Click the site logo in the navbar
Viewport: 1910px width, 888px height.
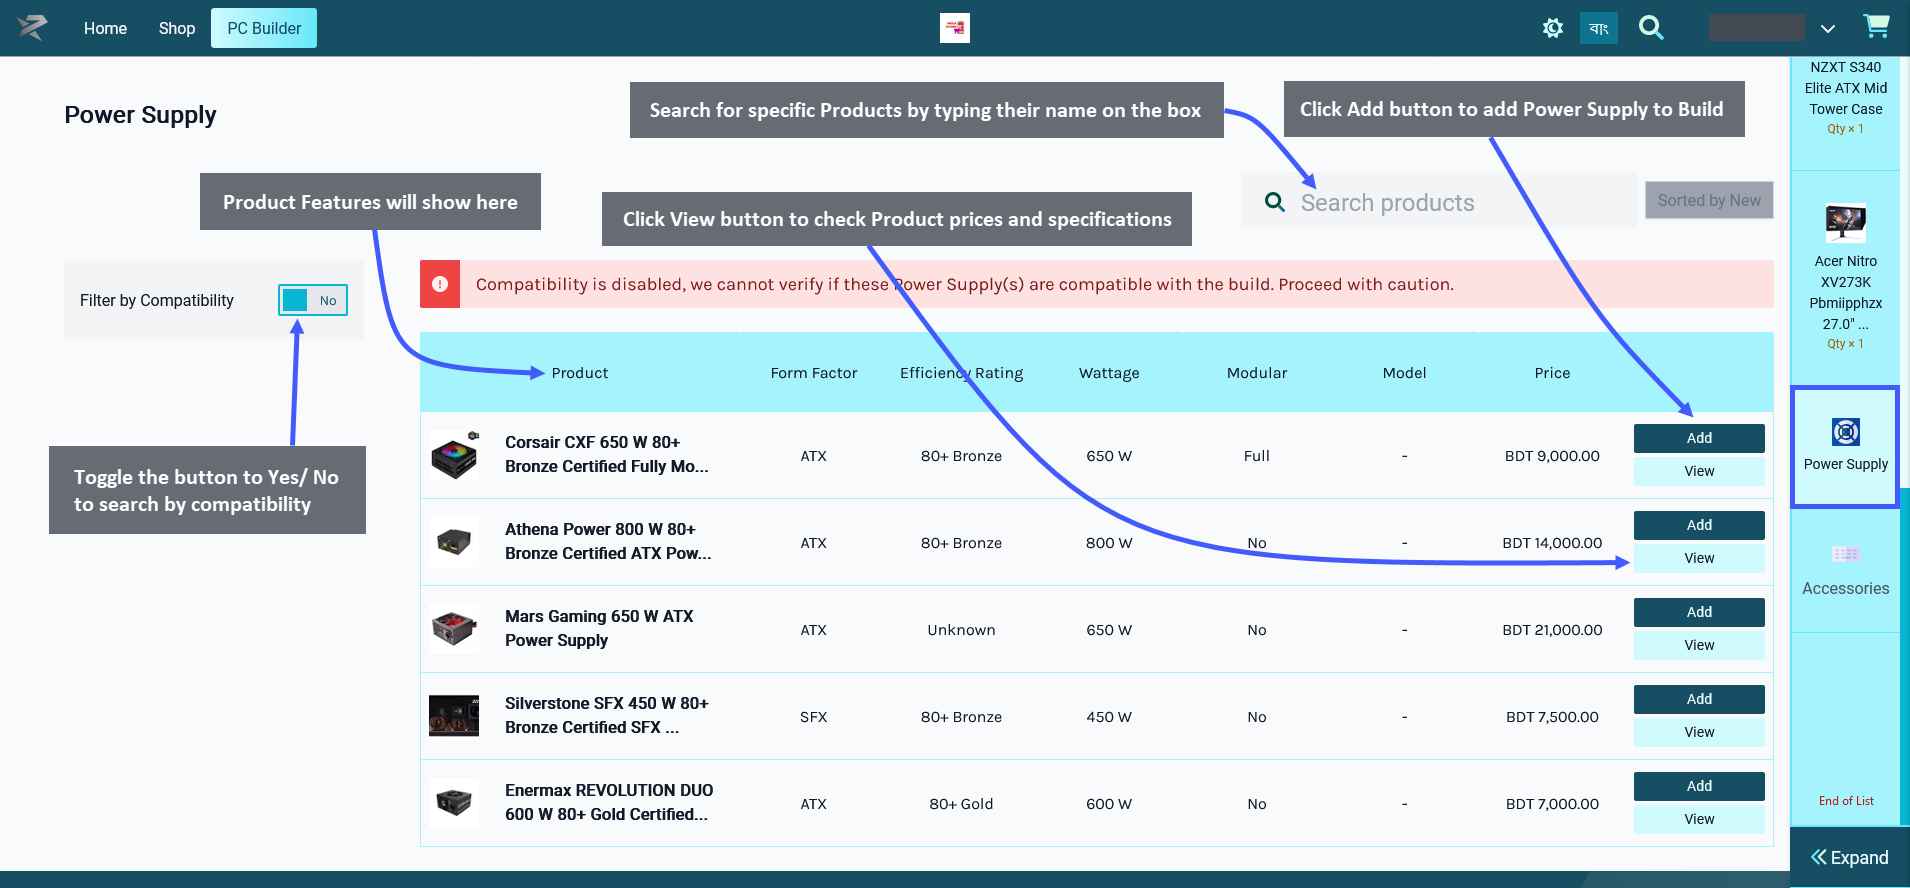pyautogui.click(x=32, y=28)
